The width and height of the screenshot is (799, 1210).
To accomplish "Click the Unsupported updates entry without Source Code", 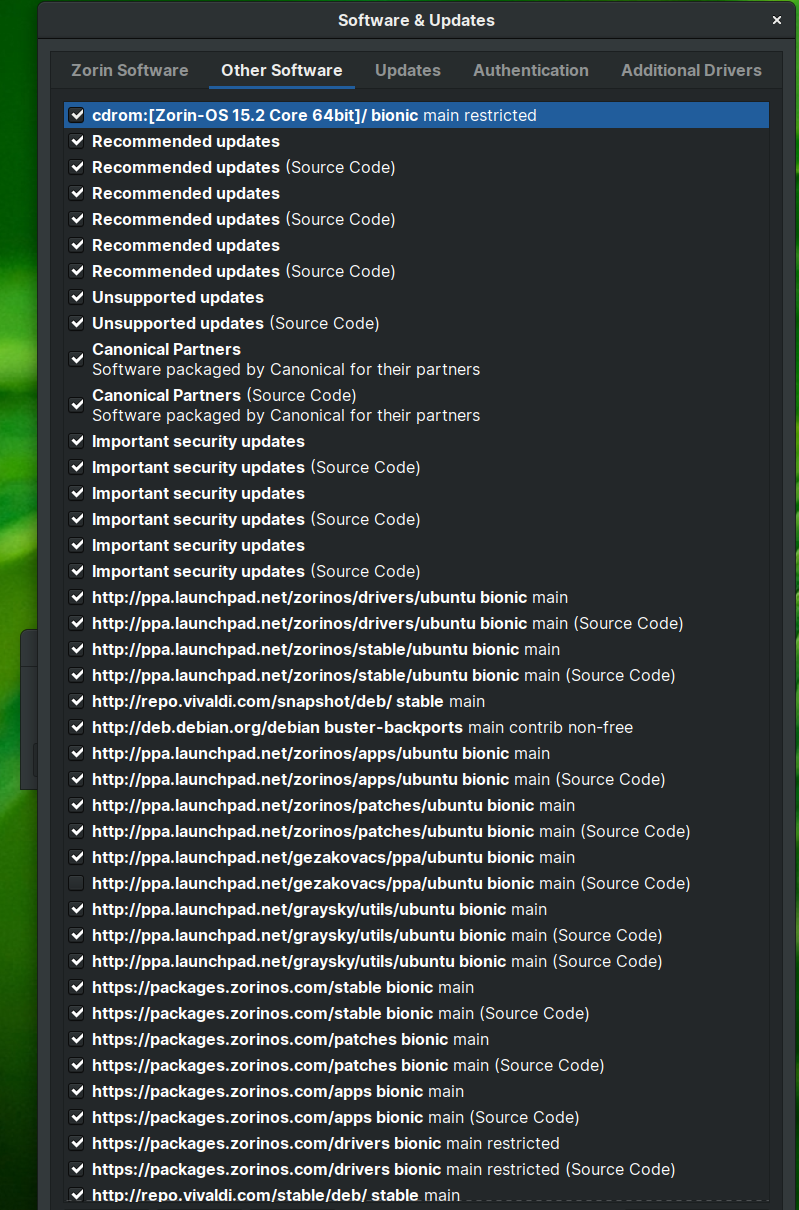I will (178, 297).
